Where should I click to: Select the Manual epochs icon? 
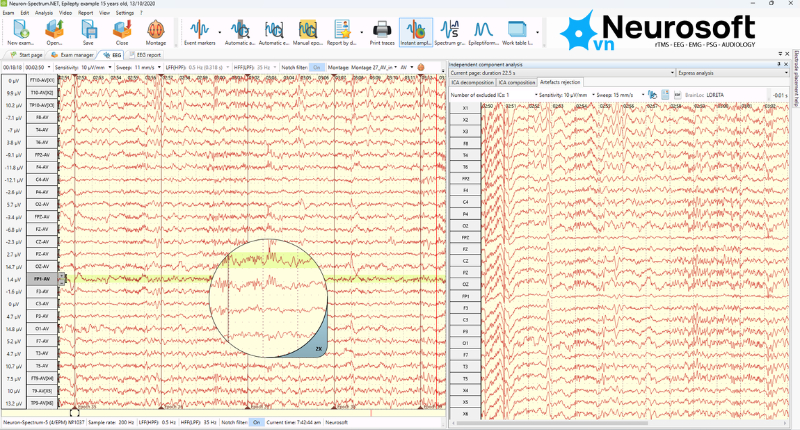coord(308,30)
